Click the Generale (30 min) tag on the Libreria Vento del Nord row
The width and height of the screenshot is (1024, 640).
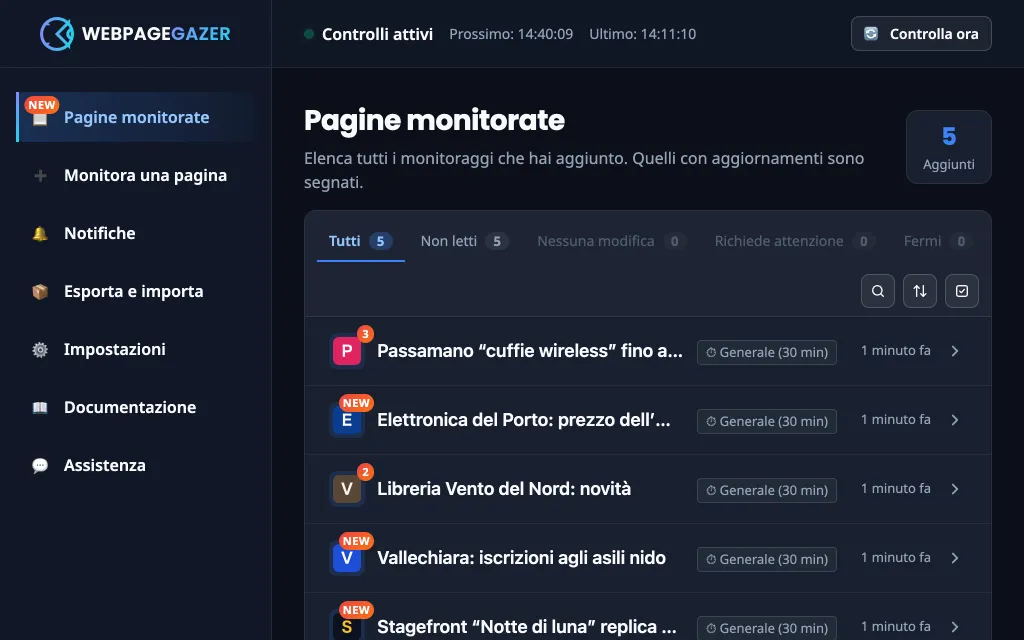(x=767, y=490)
